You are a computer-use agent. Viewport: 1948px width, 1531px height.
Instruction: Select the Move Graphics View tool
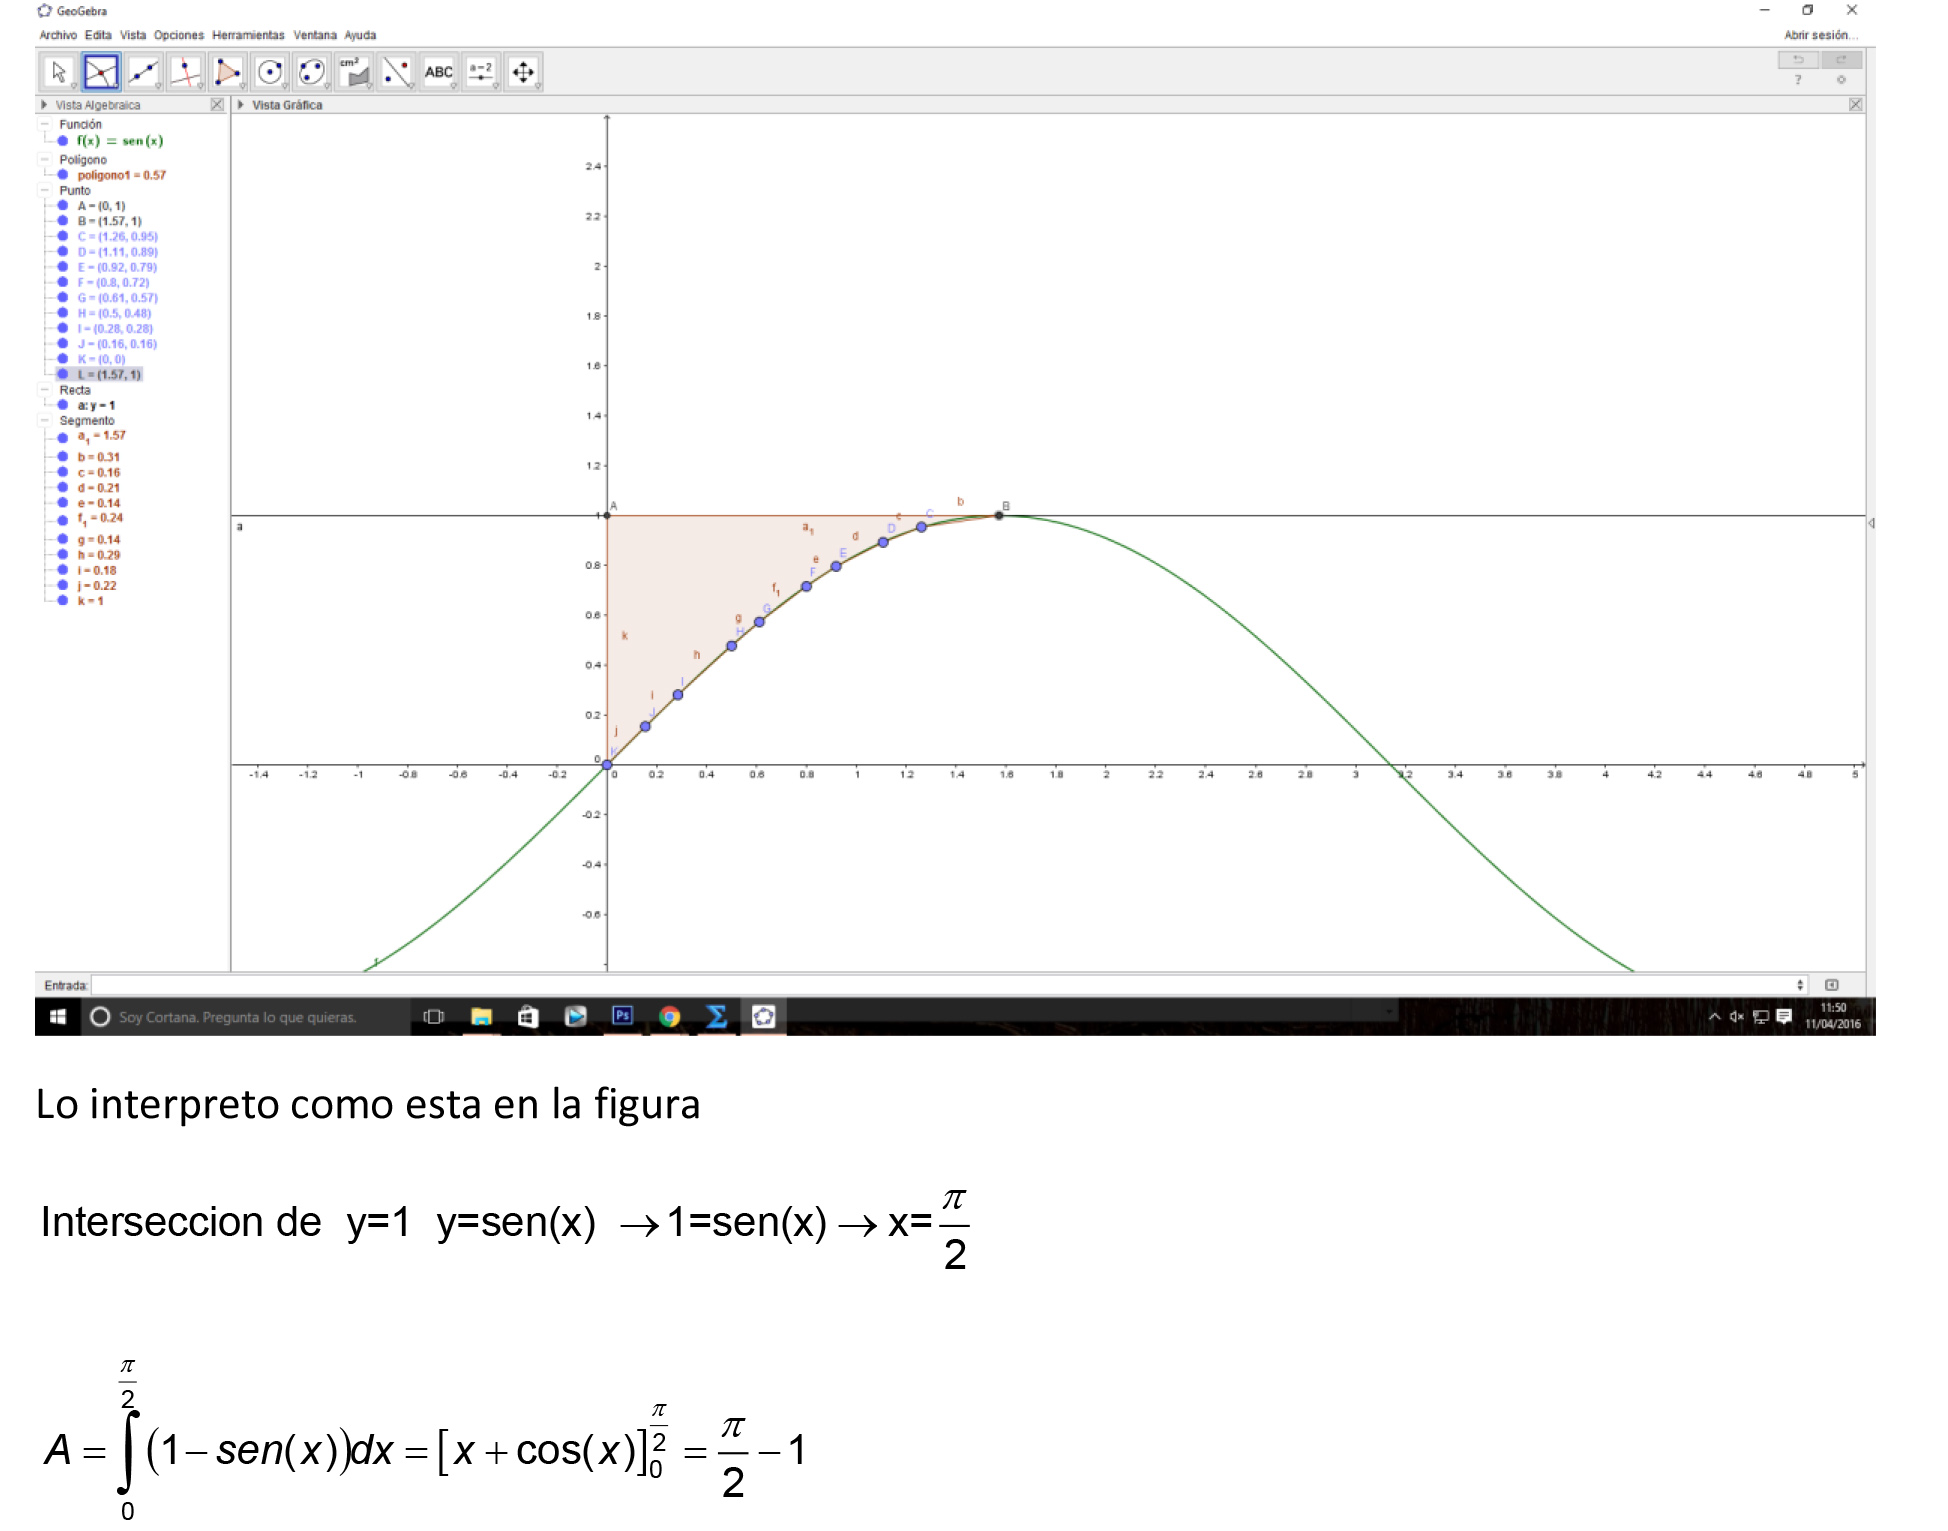point(523,72)
